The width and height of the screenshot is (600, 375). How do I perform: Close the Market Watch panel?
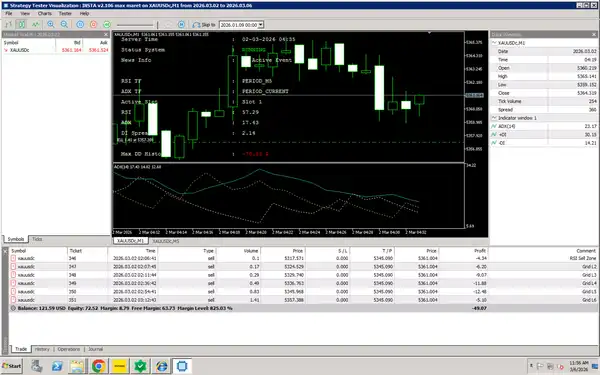tap(106, 34)
